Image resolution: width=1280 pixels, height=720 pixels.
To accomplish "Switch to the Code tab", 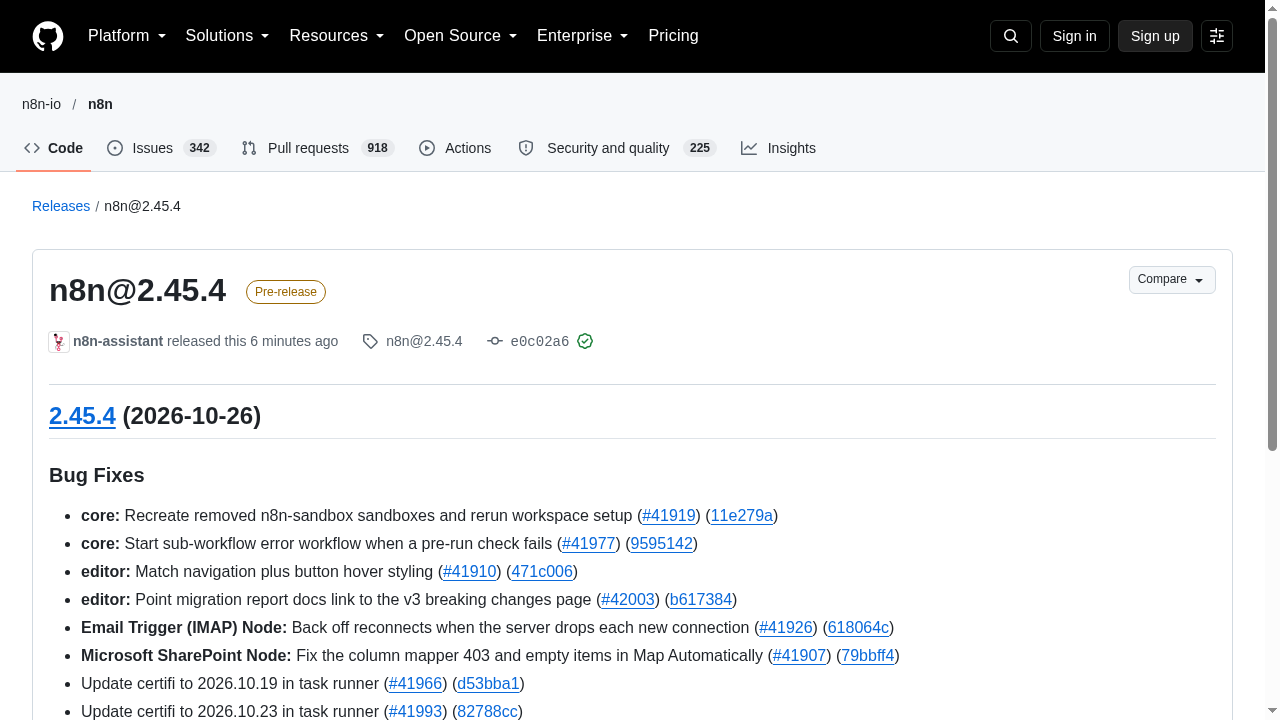I will click(54, 148).
